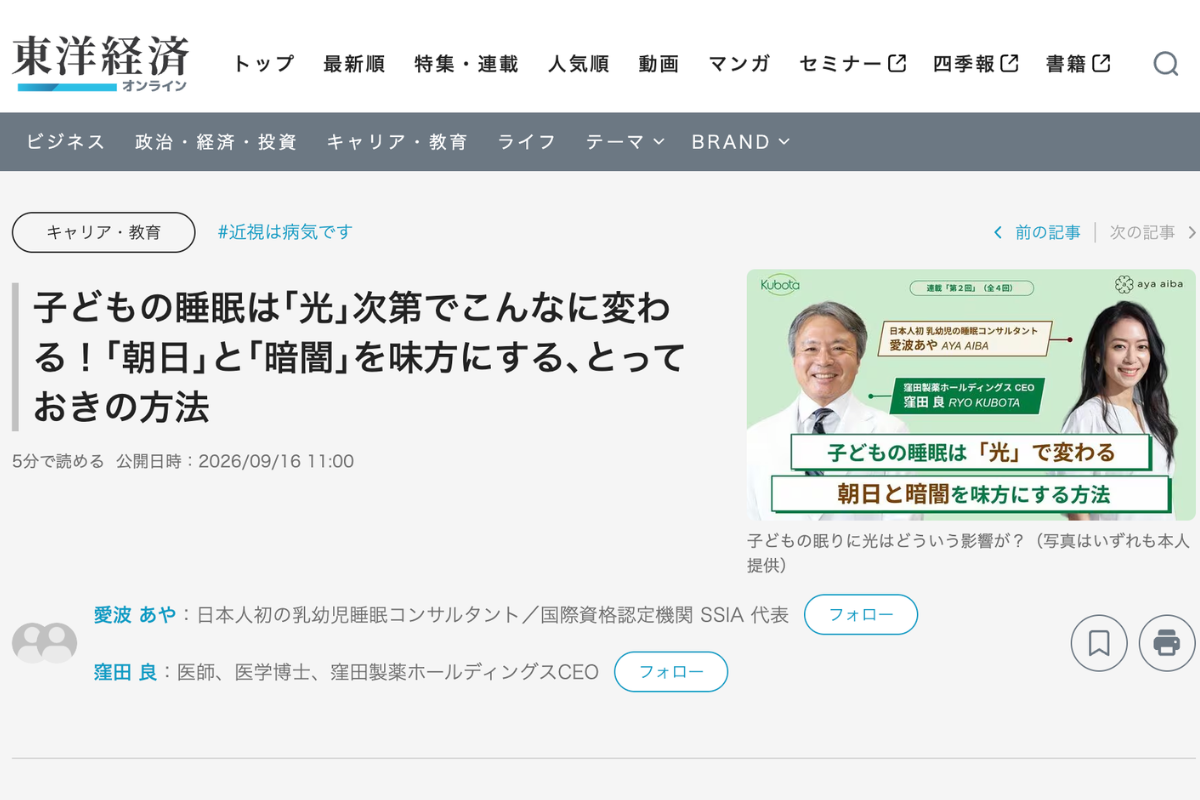
Task: Open the 書籍 external link
Action: [1078, 64]
